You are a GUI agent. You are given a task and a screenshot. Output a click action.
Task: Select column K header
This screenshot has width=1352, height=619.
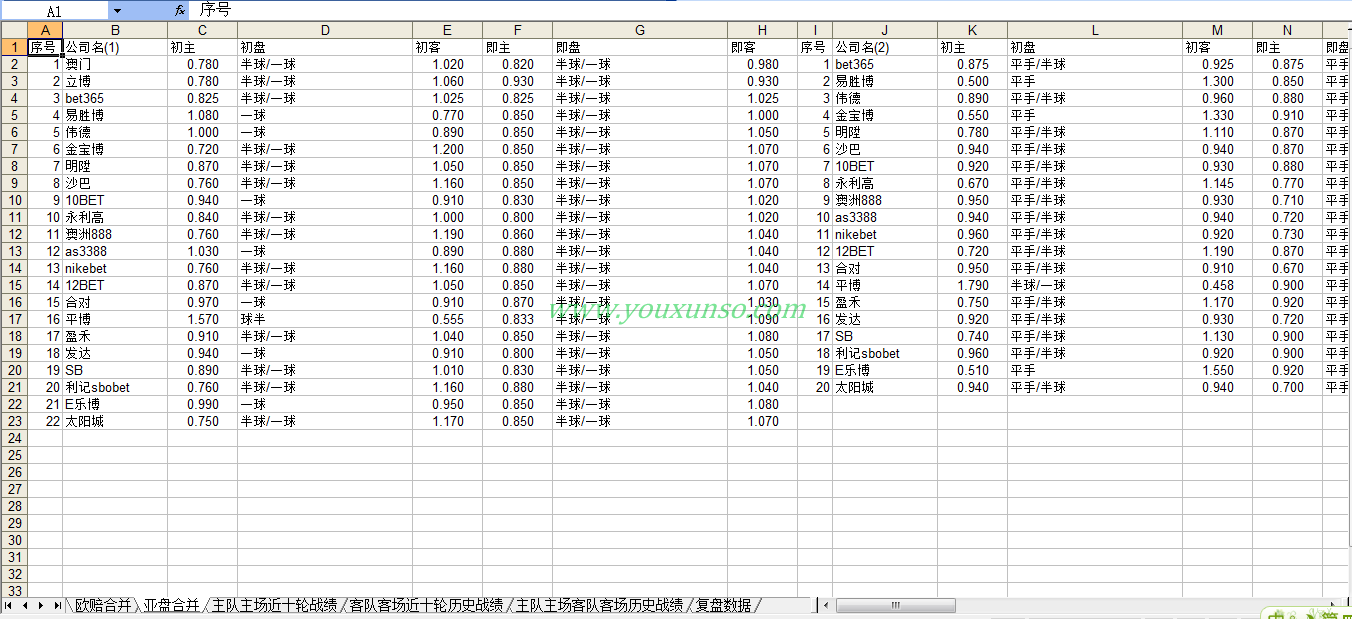tap(973, 30)
